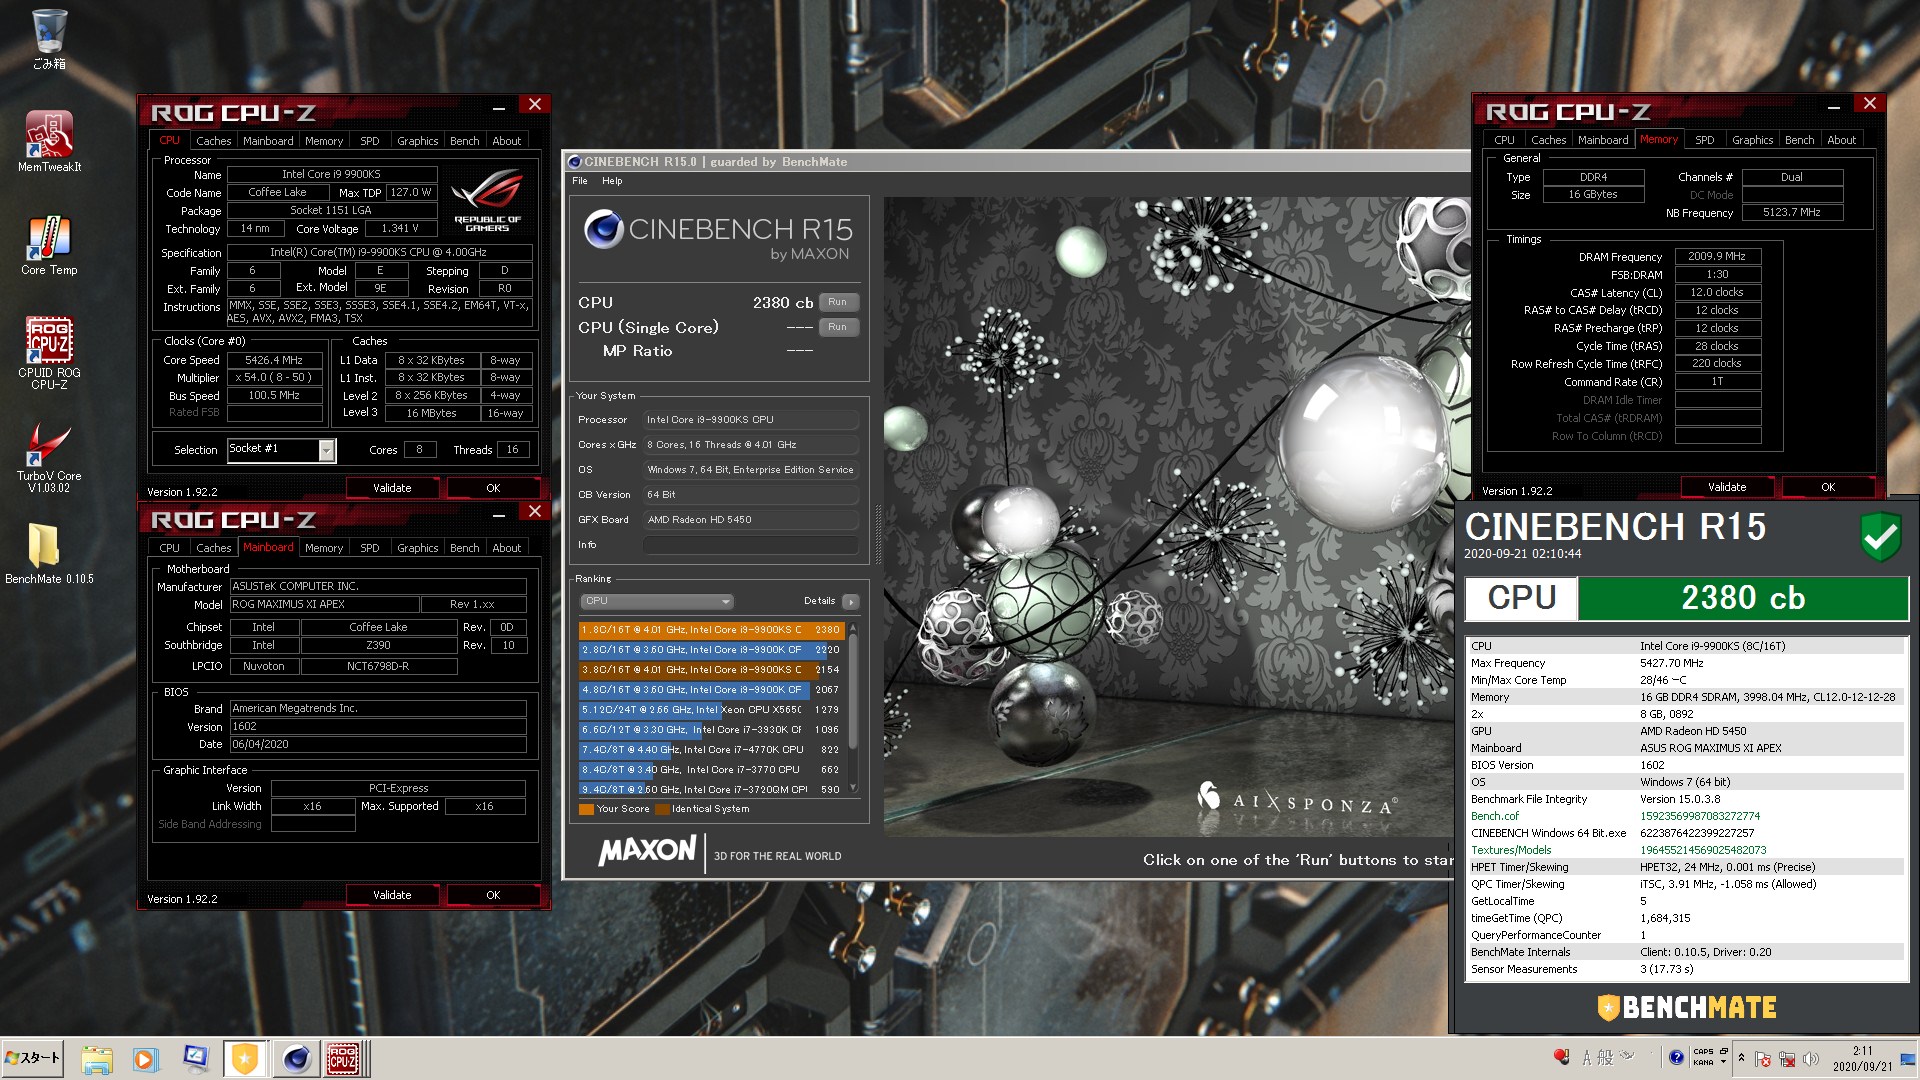Open the BenchMate 0.10.5 folder icon
Screen dimensions: 1920x1080
click(x=49, y=554)
